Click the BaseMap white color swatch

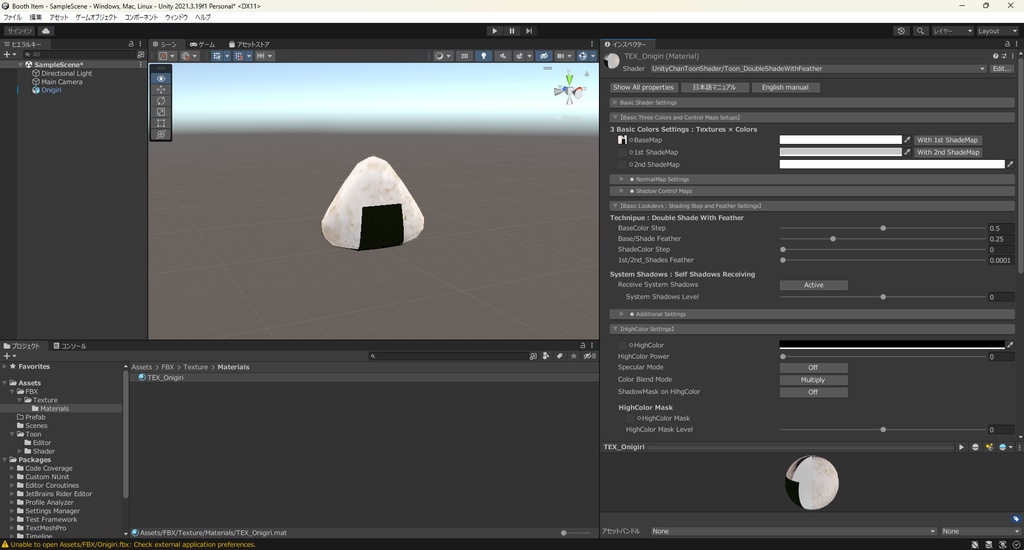coord(840,140)
